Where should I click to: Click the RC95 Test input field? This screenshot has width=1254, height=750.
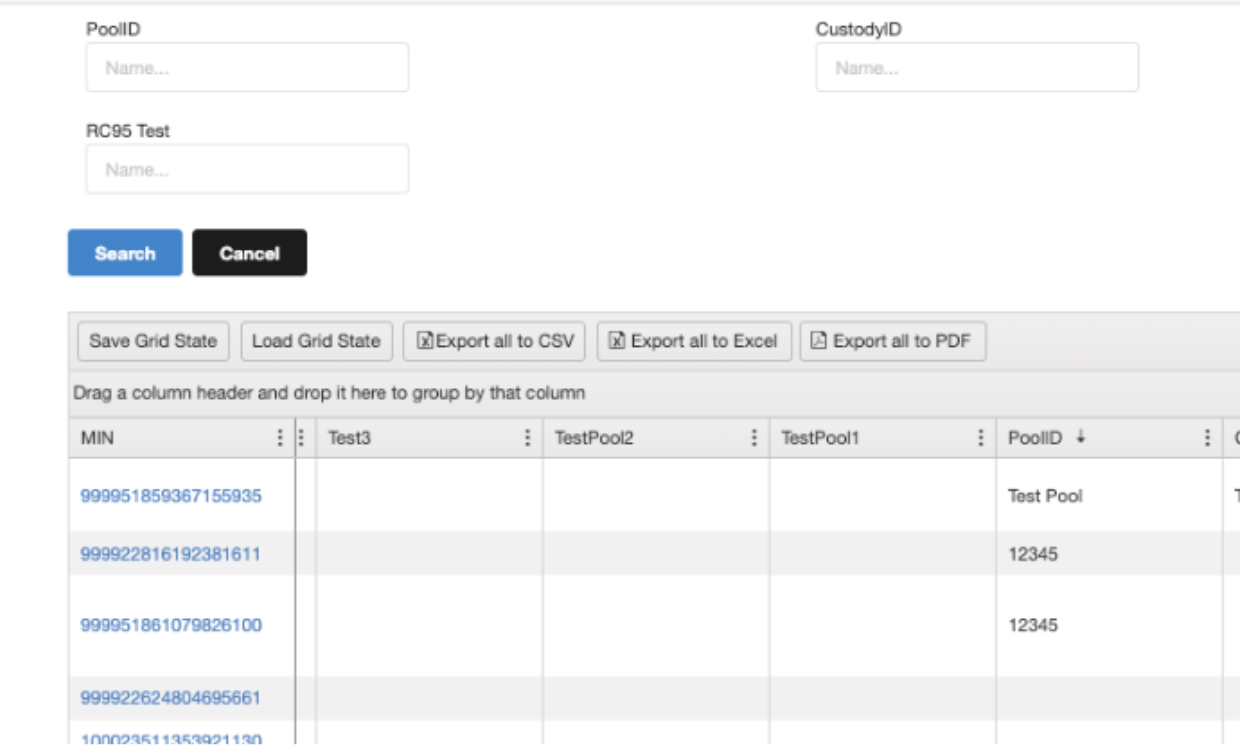point(247,169)
